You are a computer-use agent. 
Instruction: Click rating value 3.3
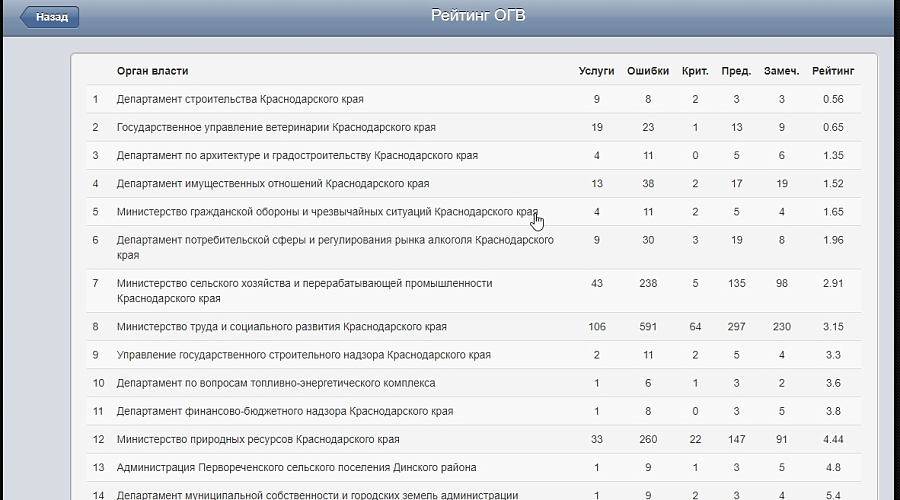[x=833, y=355]
